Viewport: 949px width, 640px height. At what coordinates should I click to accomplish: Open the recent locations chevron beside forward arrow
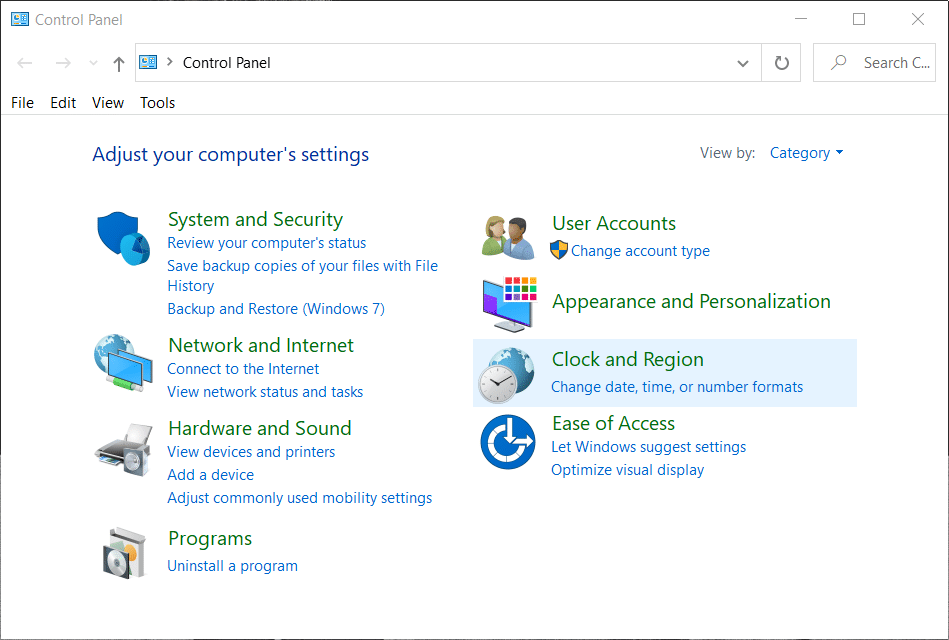[92, 62]
